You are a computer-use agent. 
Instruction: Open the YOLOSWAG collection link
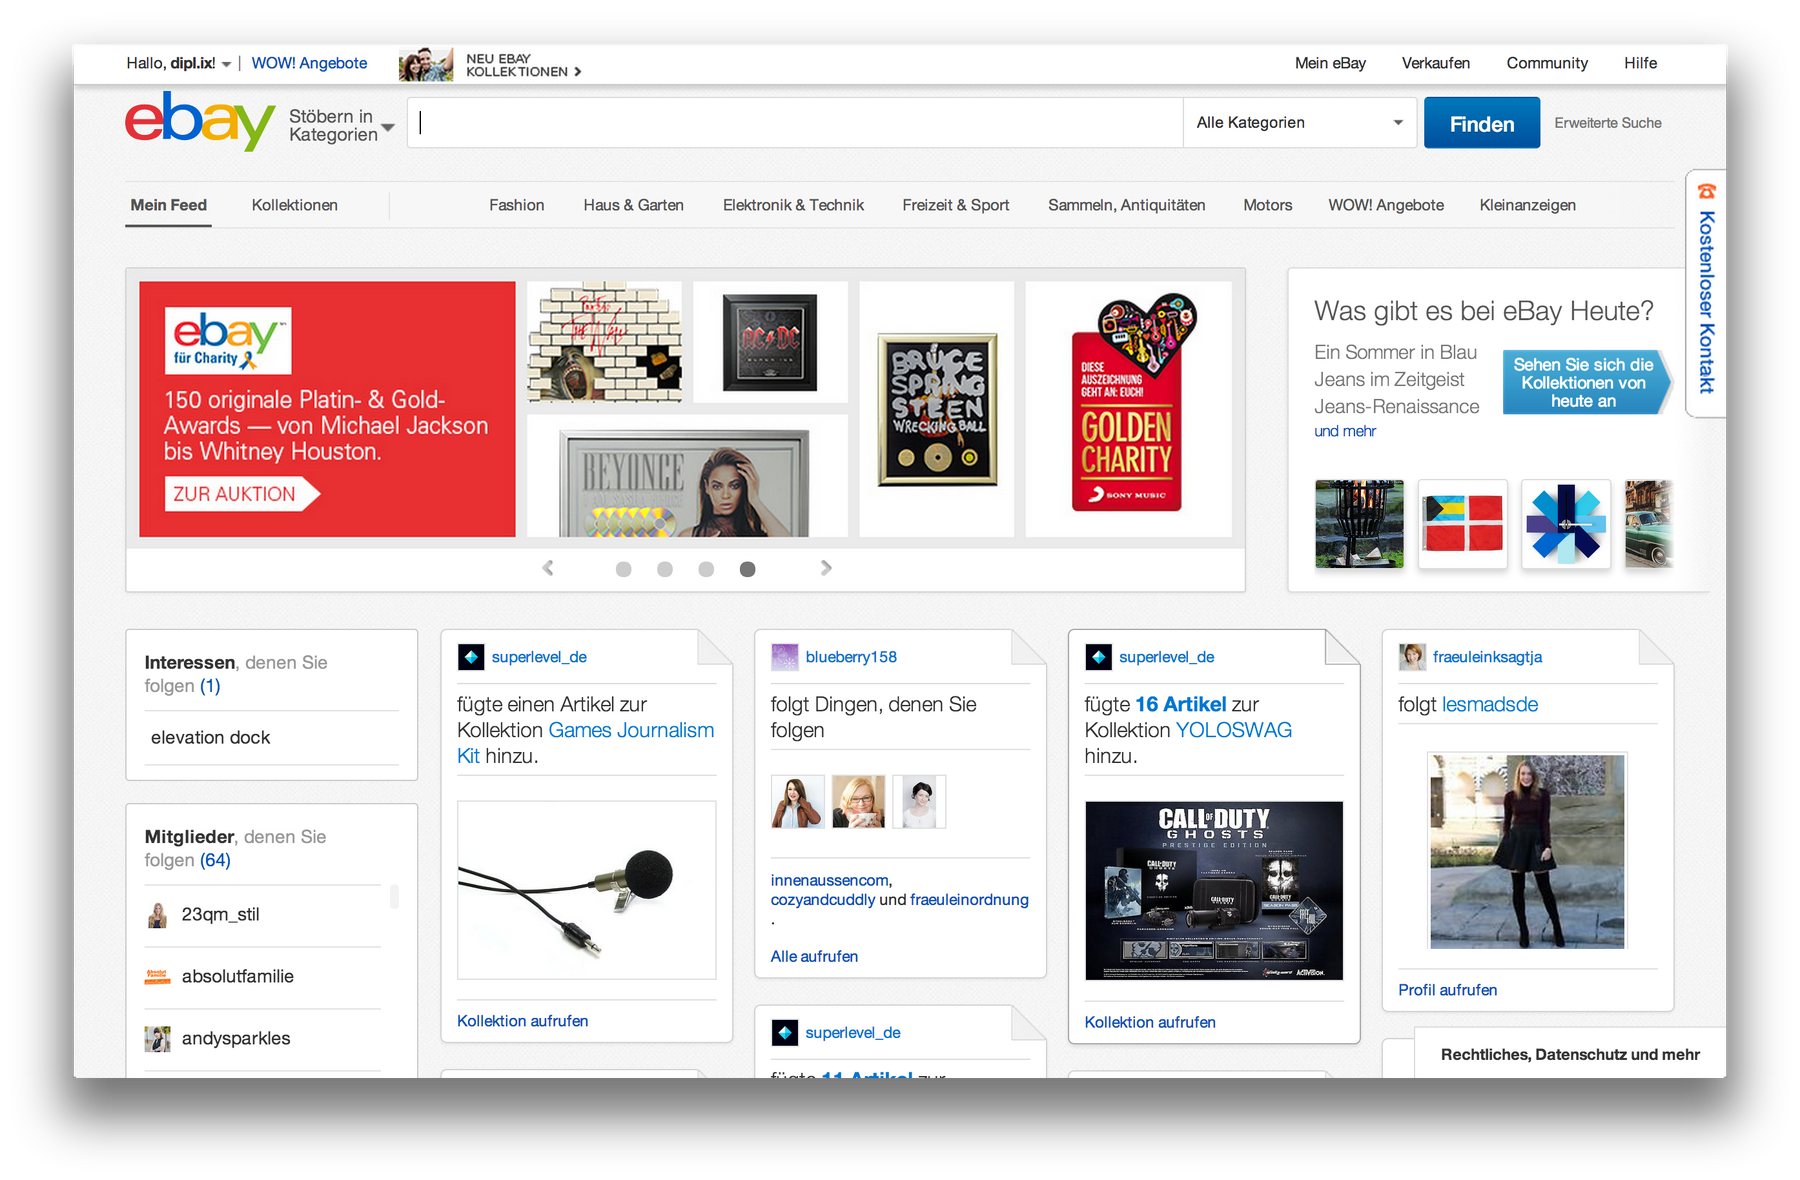point(1234,730)
